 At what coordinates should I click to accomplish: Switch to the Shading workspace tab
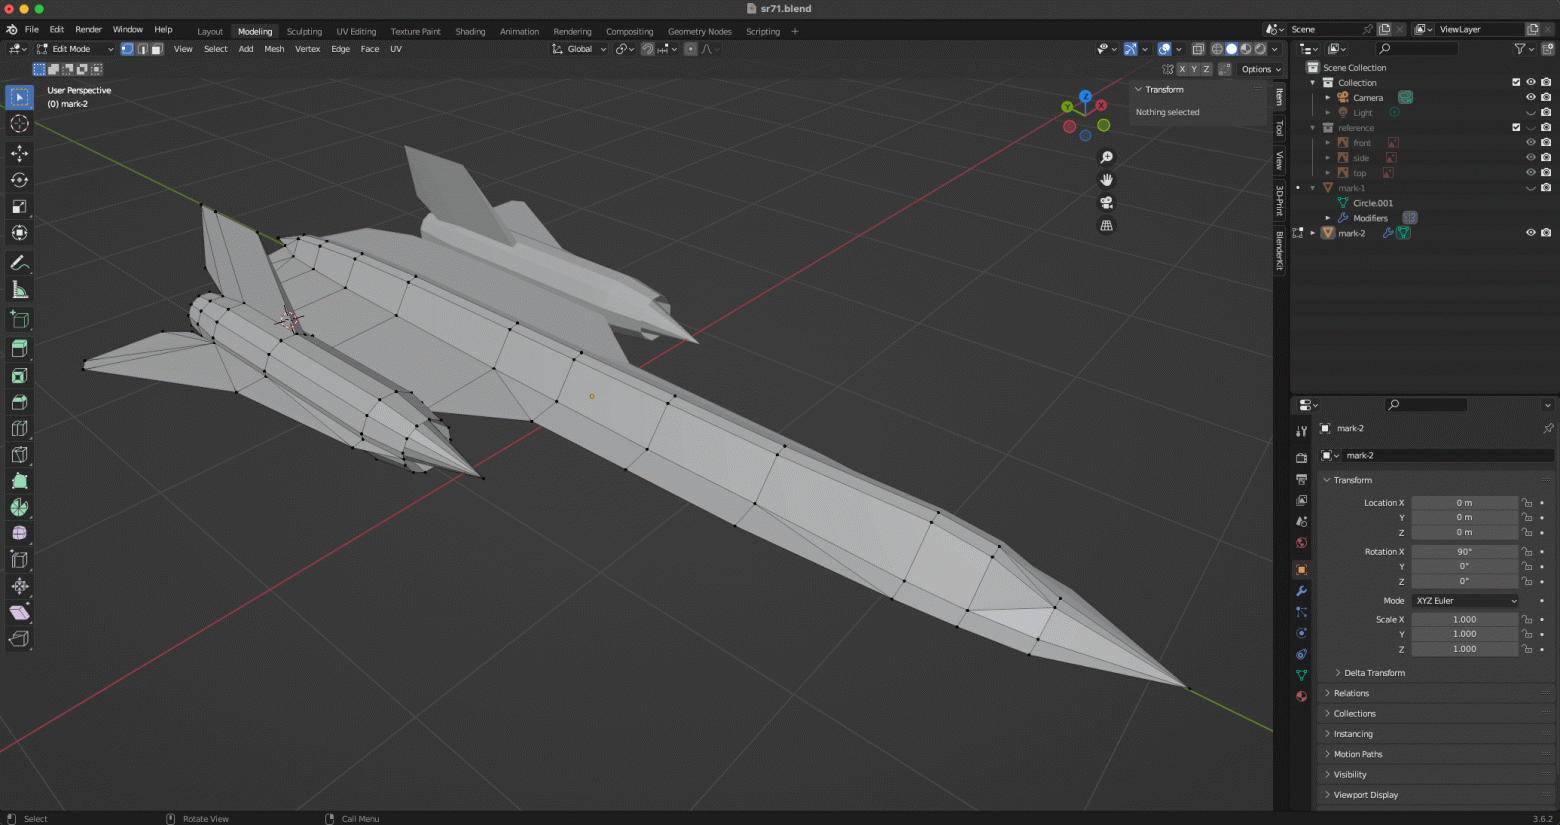tap(470, 31)
